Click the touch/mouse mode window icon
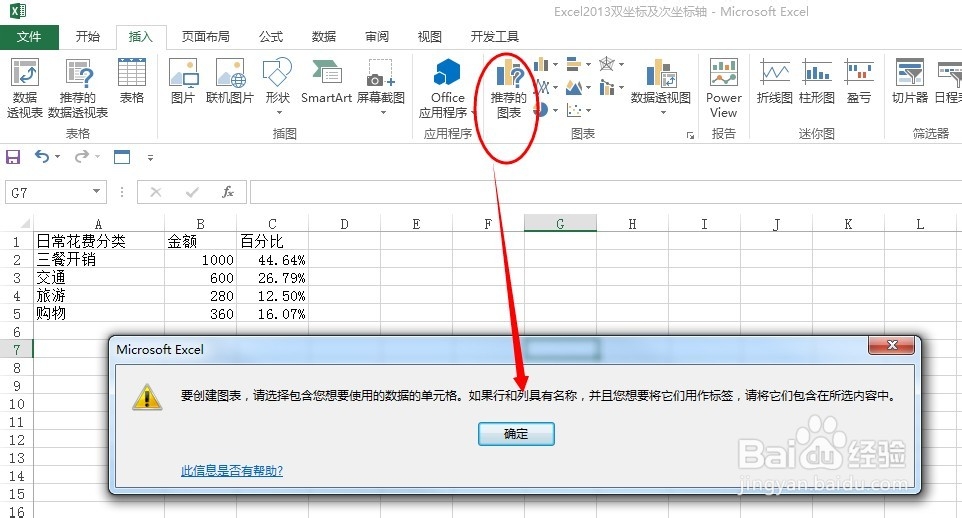The image size is (962, 518). click(x=122, y=157)
